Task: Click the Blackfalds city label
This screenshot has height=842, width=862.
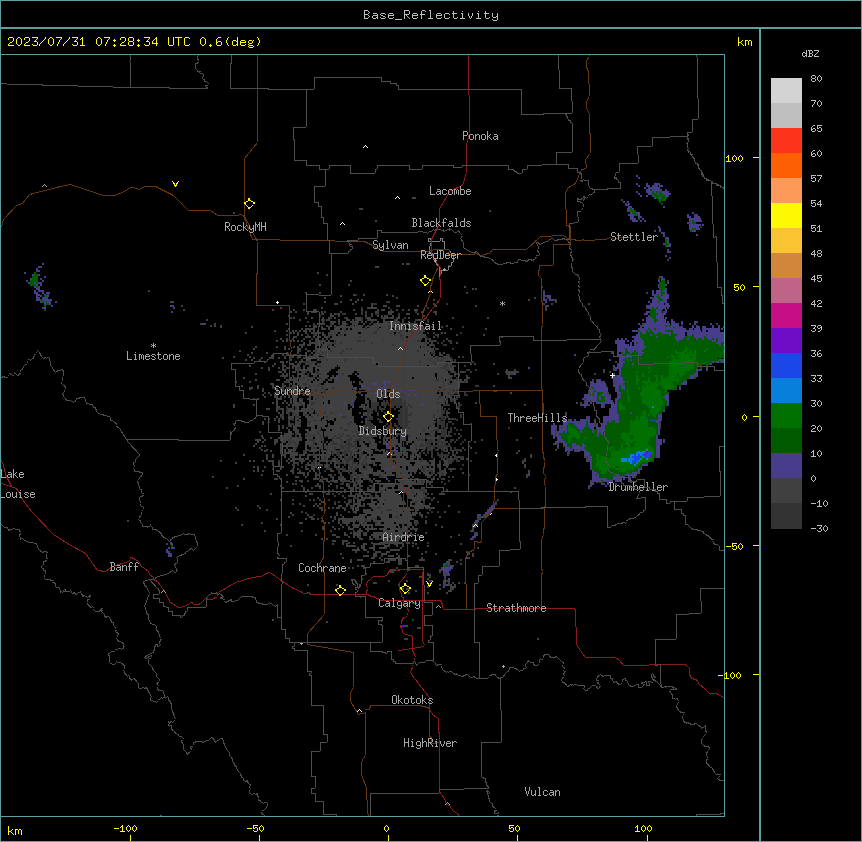Action: click(x=441, y=223)
